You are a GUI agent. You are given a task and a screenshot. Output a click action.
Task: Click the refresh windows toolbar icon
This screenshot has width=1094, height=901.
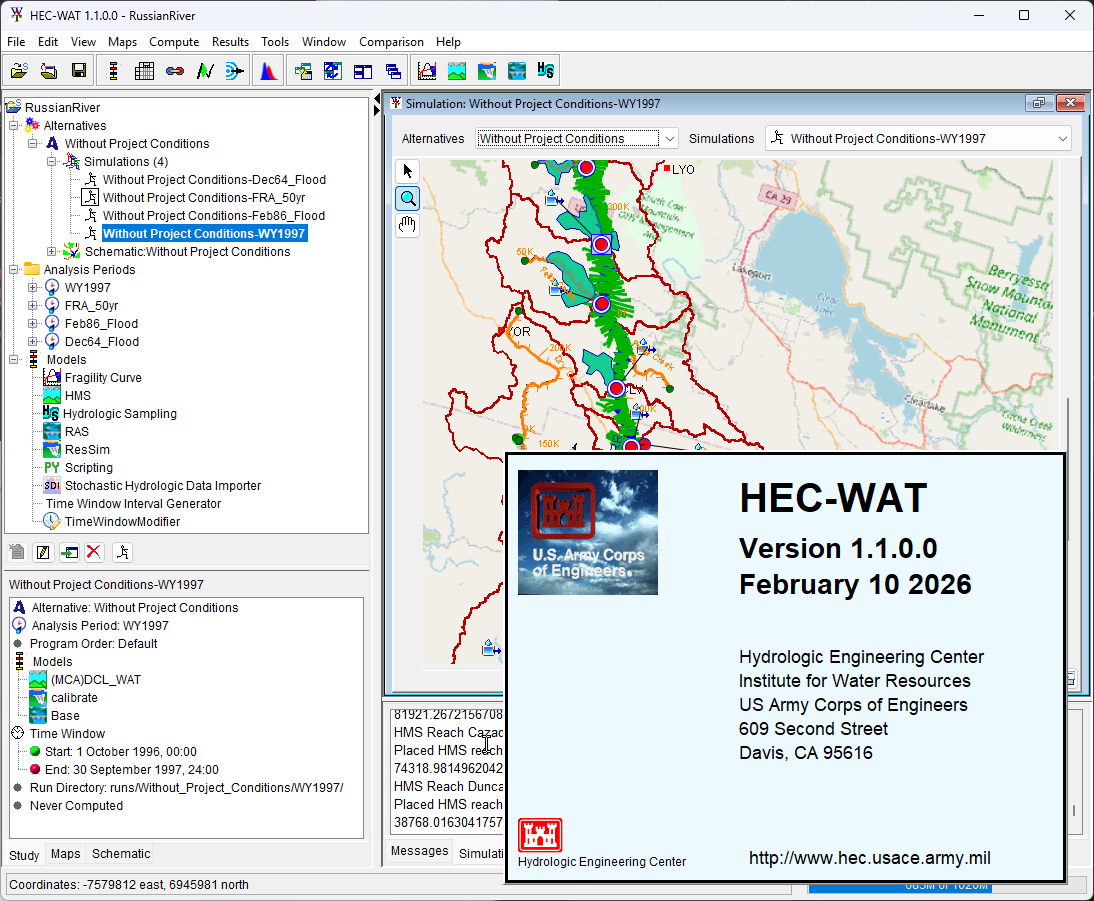333,70
